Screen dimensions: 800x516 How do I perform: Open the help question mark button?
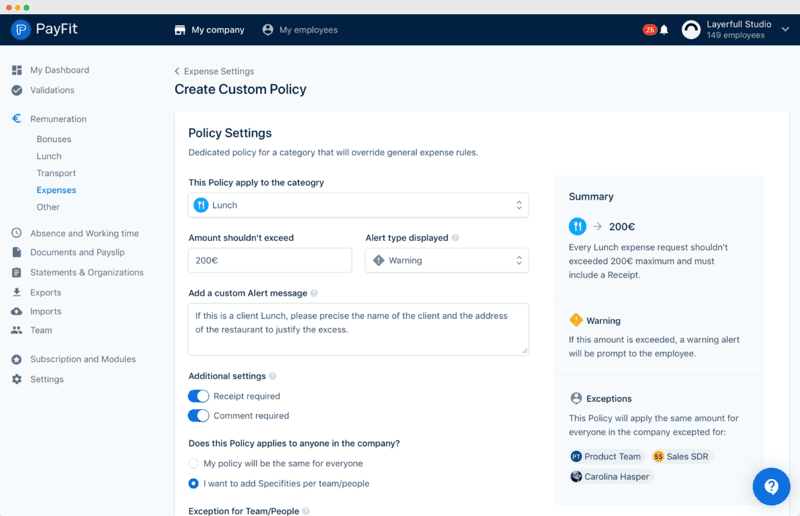tap(771, 486)
